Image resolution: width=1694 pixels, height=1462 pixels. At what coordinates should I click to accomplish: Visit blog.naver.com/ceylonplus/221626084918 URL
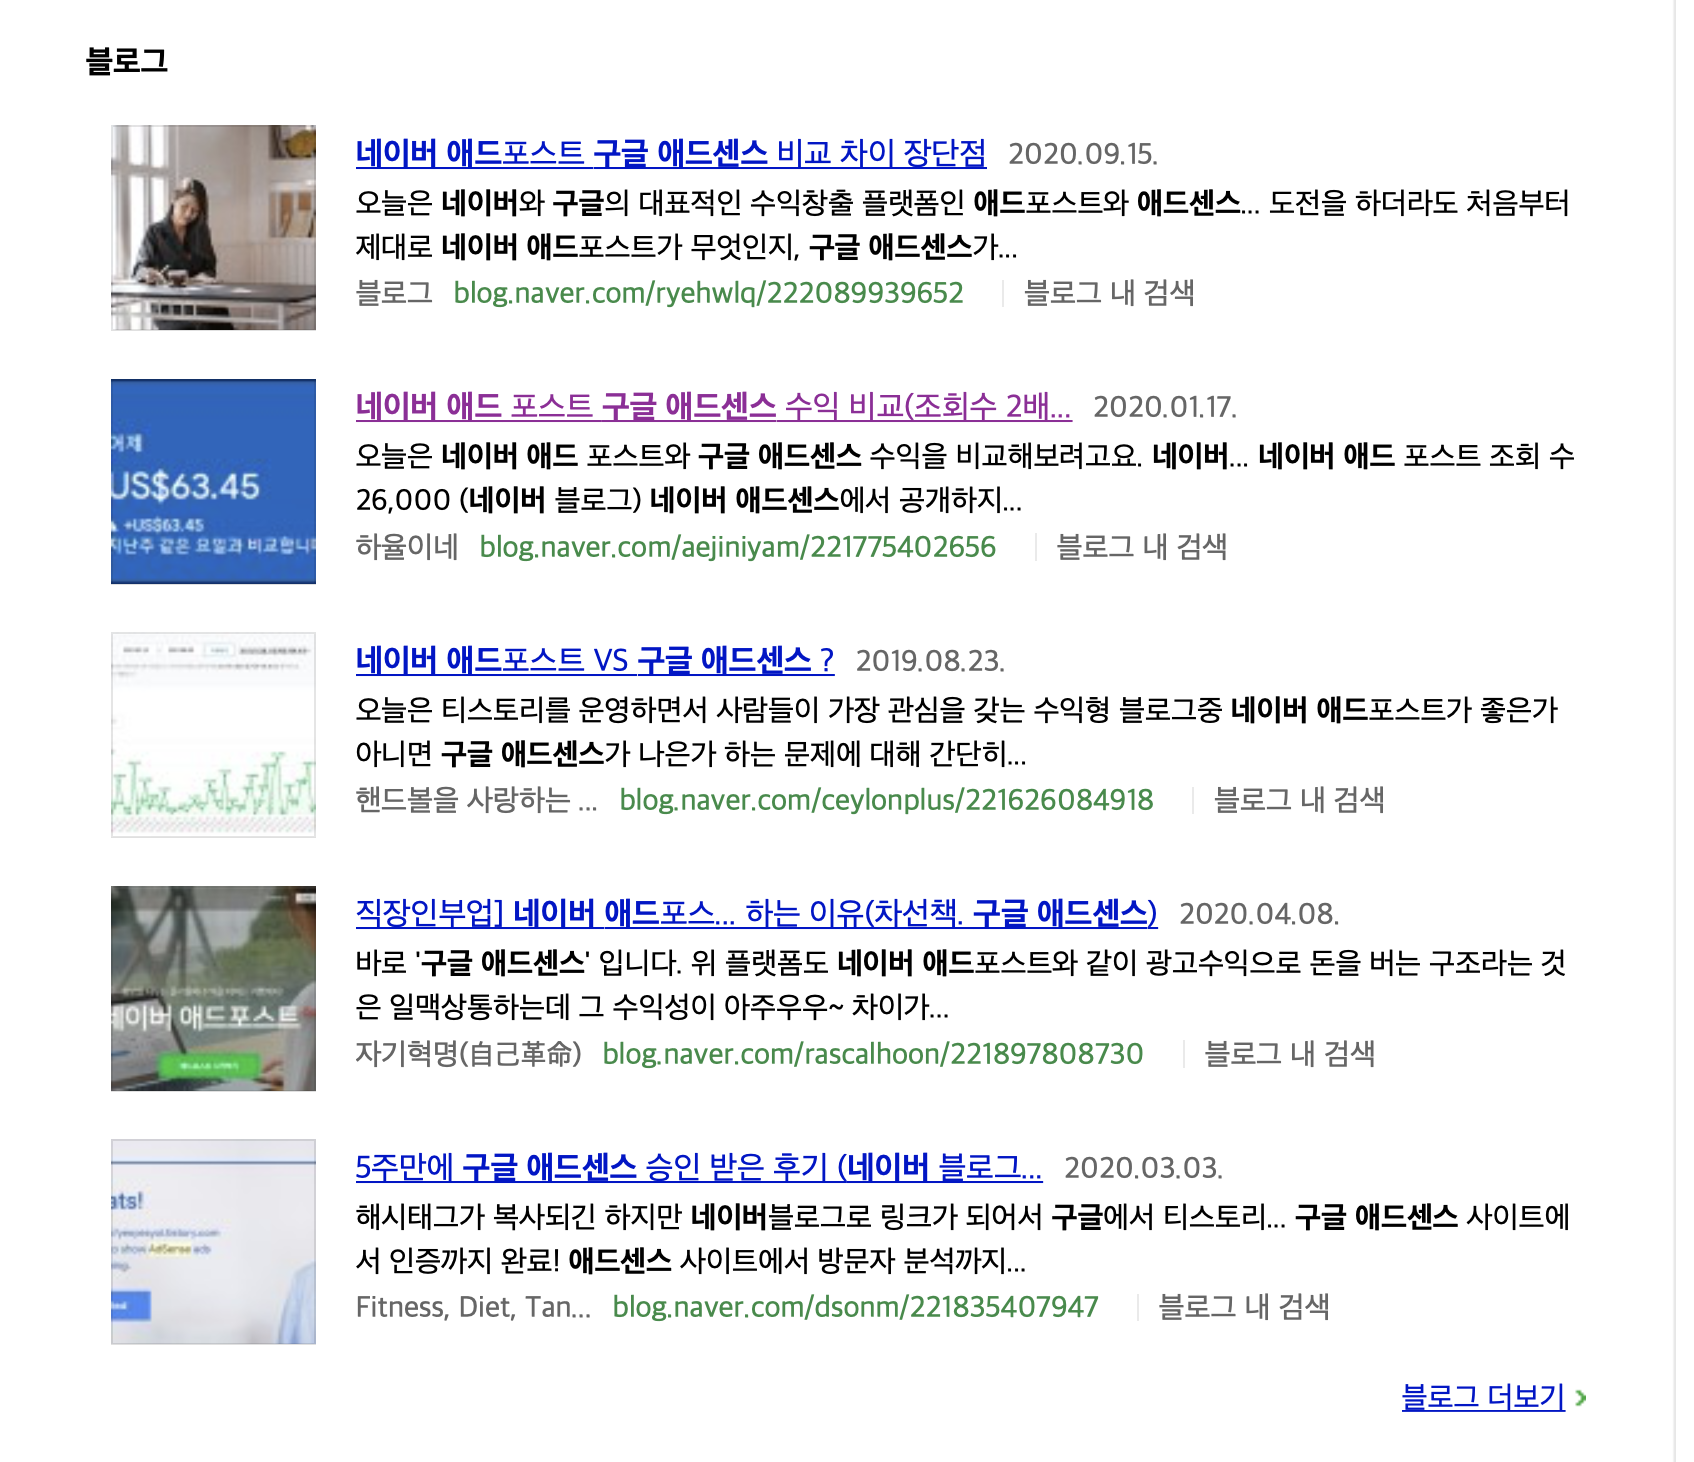pos(886,800)
